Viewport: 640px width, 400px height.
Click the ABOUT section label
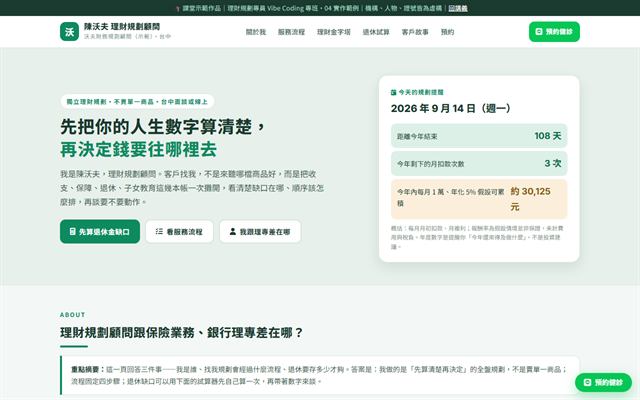pos(73,315)
